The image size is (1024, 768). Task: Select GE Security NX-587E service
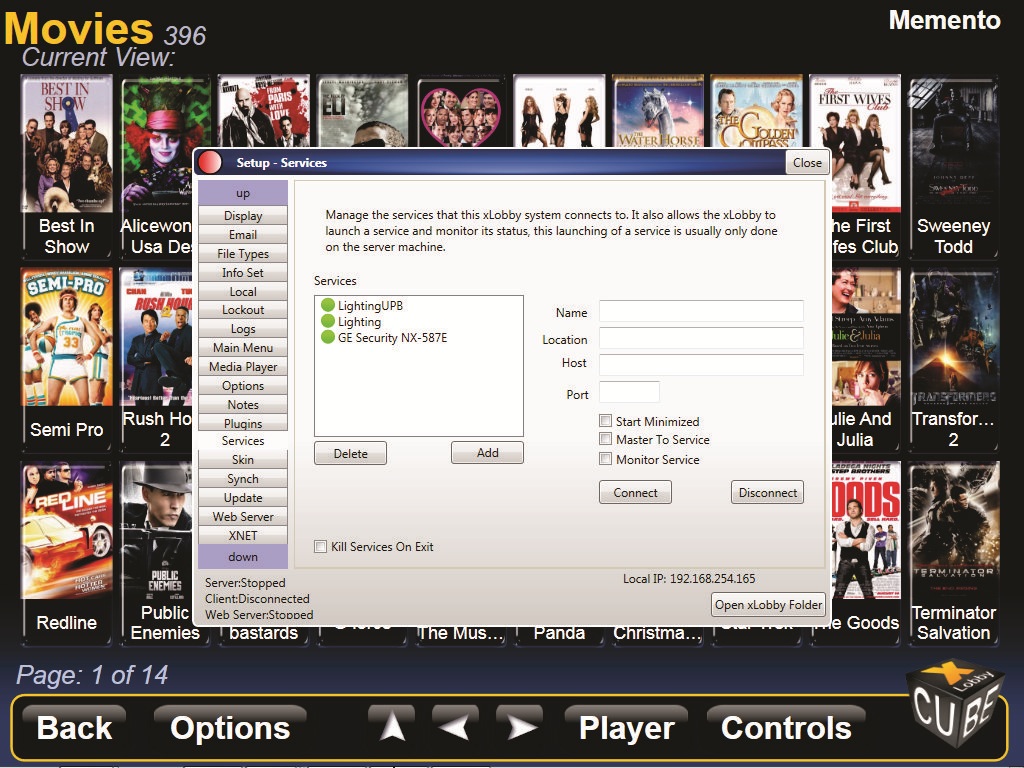392,338
